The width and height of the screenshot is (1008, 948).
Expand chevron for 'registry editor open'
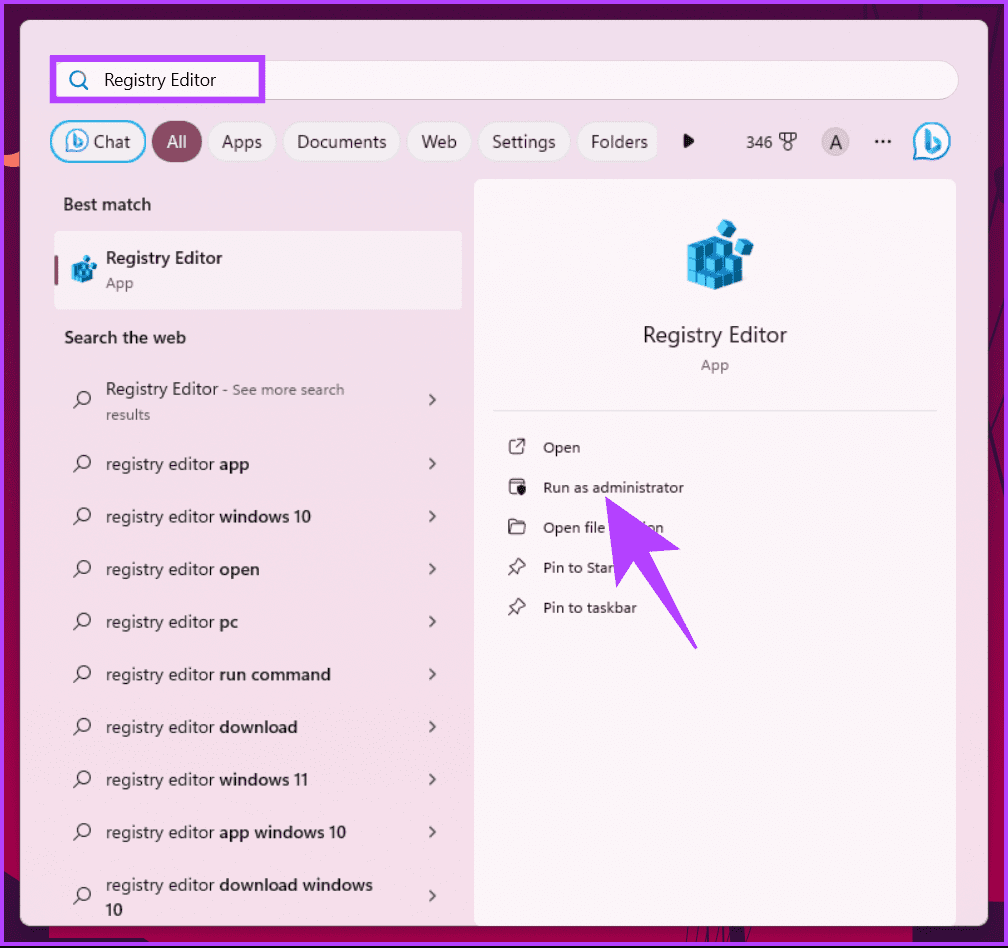pyautogui.click(x=433, y=569)
